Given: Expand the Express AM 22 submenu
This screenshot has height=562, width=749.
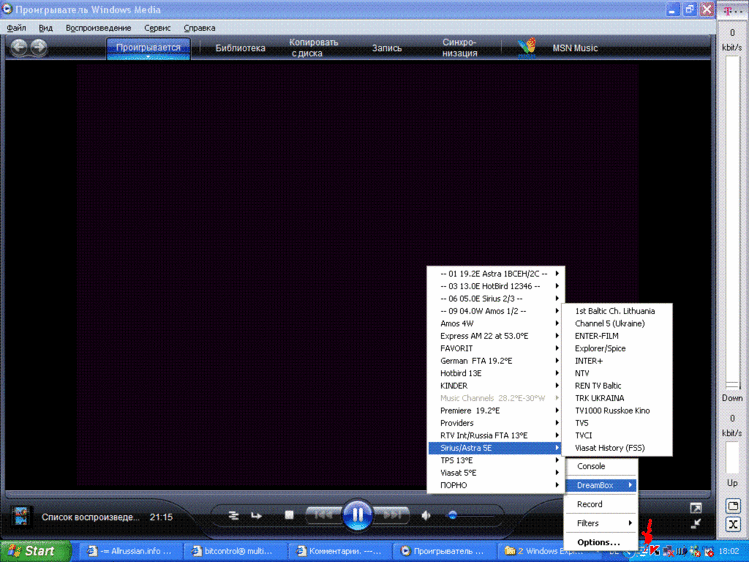Looking at the screenshot, I should (496, 336).
